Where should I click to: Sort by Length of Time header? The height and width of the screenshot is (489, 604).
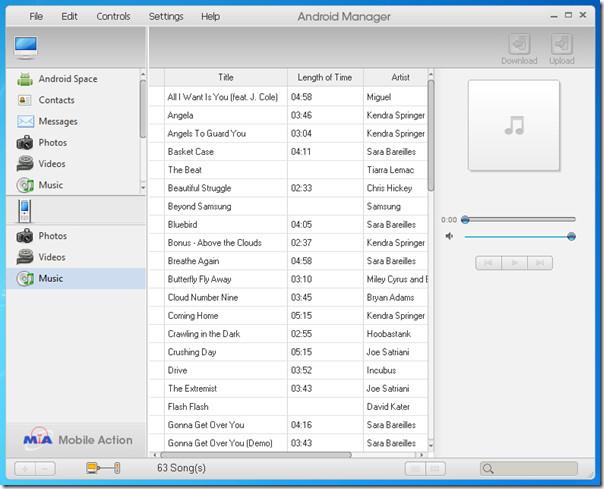click(x=325, y=77)
